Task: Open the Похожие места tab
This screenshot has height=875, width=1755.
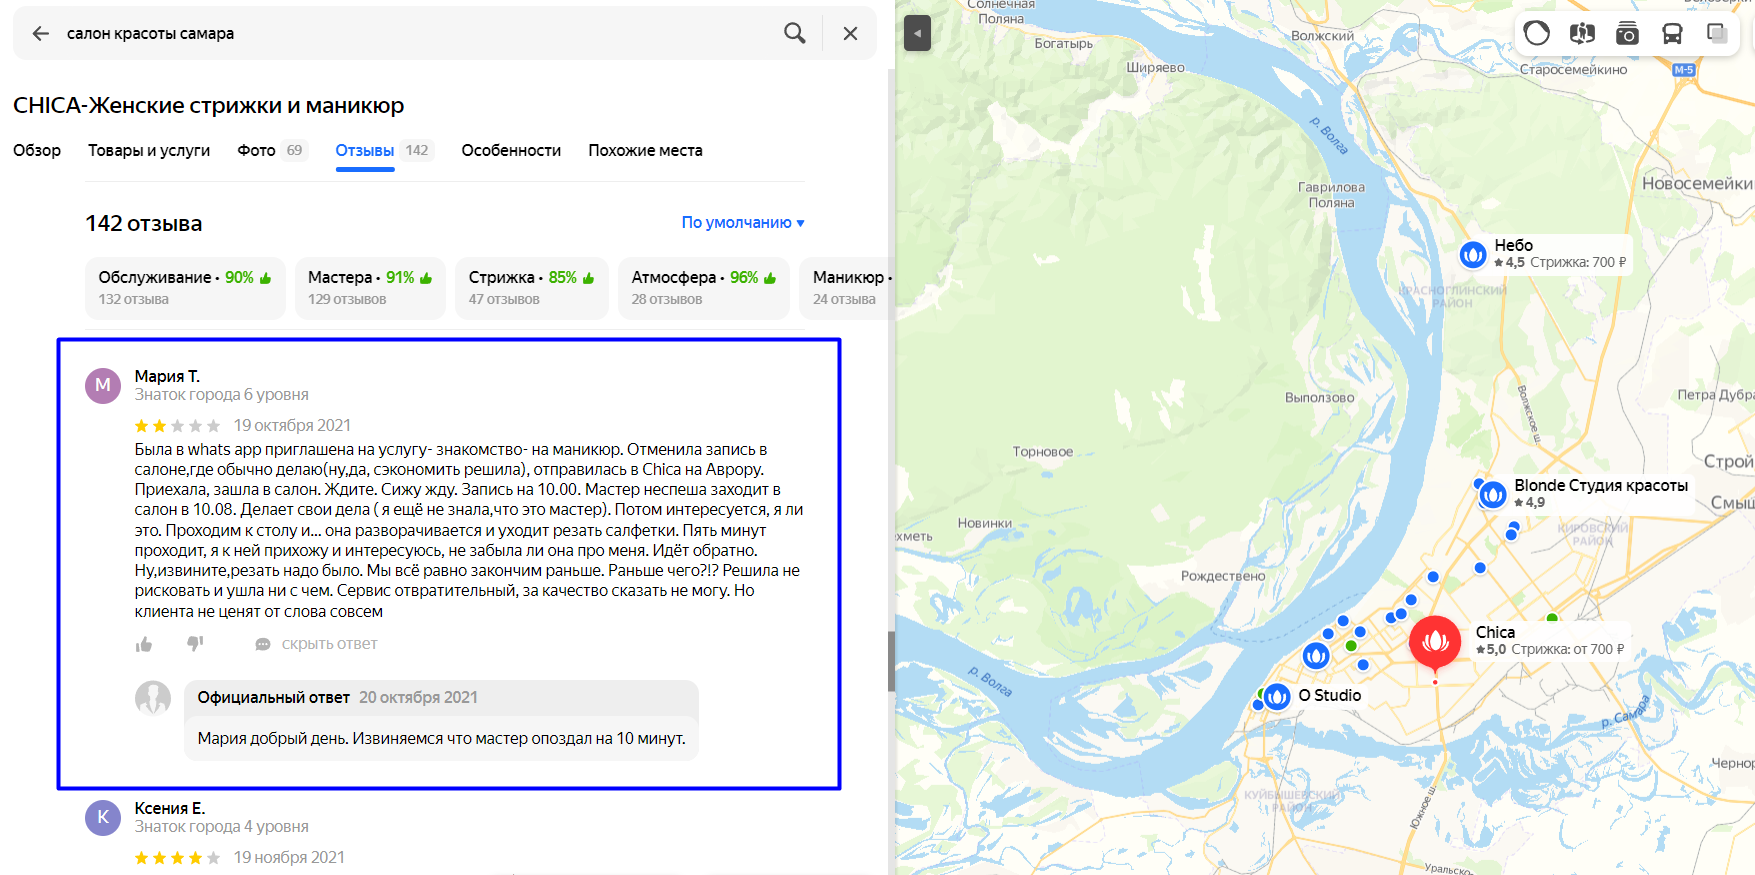Action: coord(645,150)
